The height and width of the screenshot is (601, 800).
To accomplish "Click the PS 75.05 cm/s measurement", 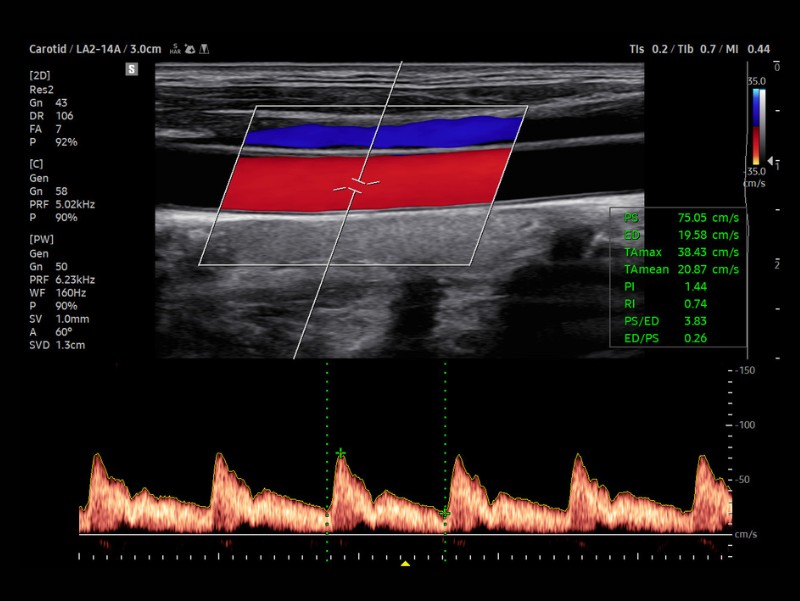I will point(681,218).
